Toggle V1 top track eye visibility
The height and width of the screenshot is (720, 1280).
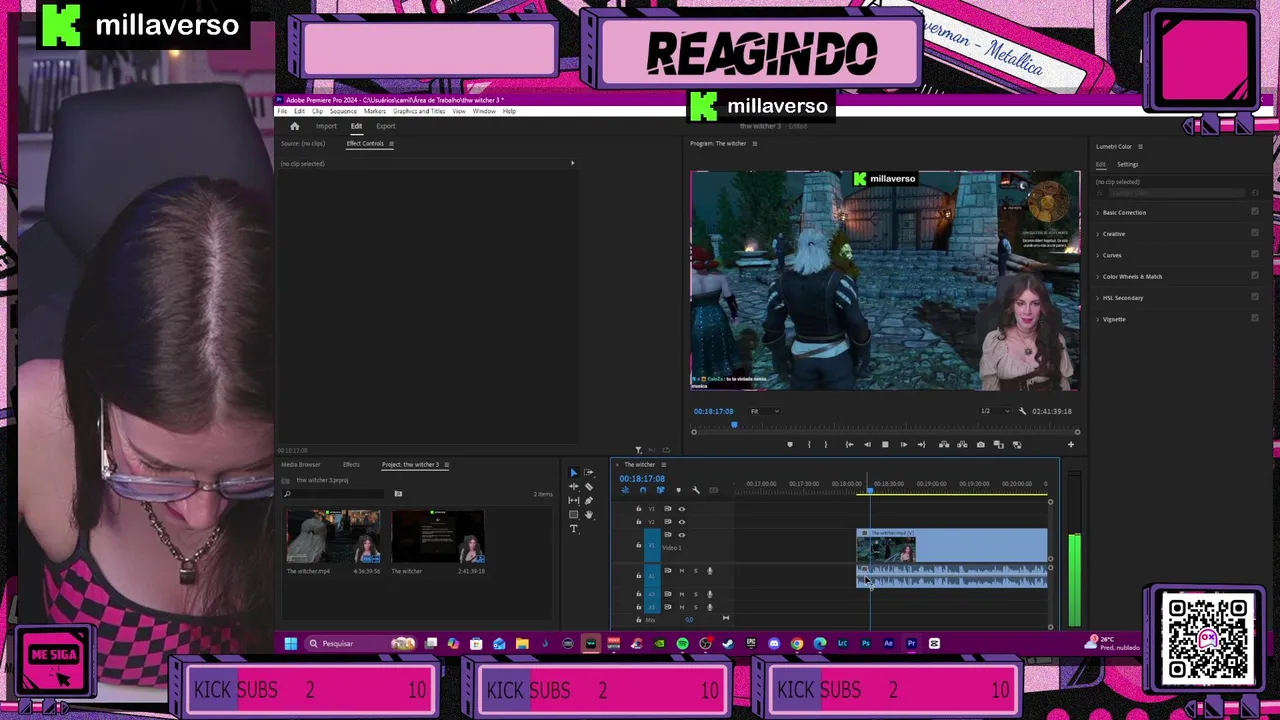pos(682,509)
